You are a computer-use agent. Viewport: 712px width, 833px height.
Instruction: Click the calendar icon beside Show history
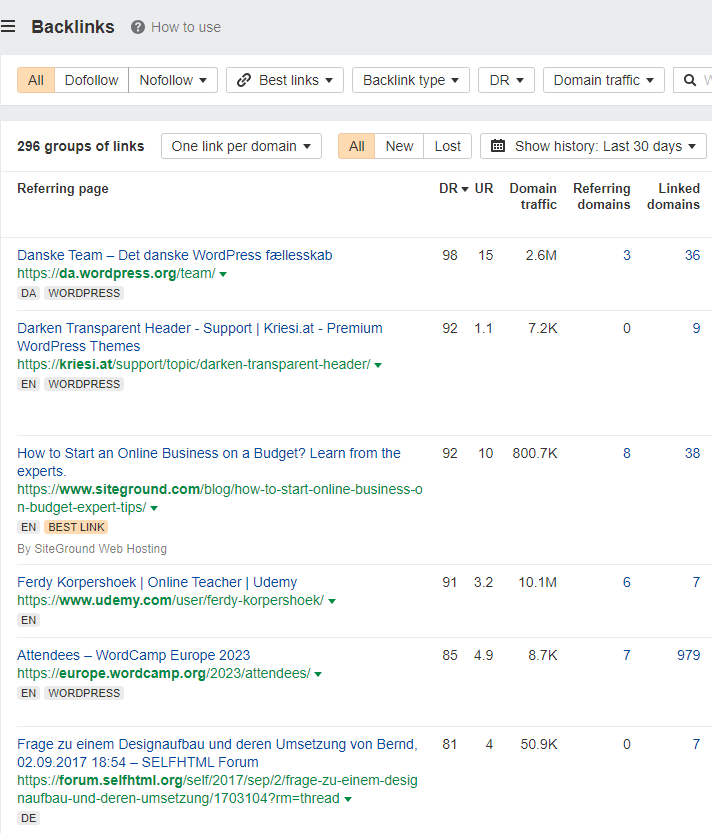click(498, 145)
